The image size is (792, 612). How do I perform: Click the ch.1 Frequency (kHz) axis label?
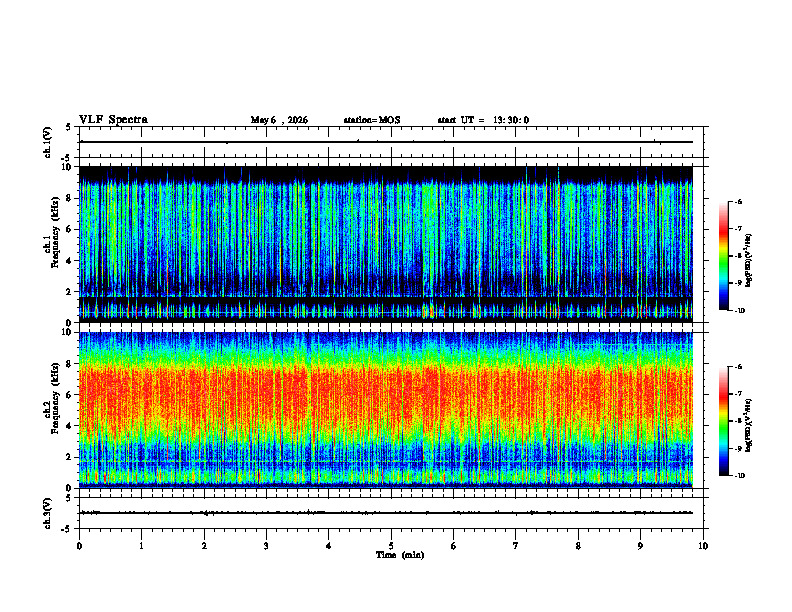(55, 244)
